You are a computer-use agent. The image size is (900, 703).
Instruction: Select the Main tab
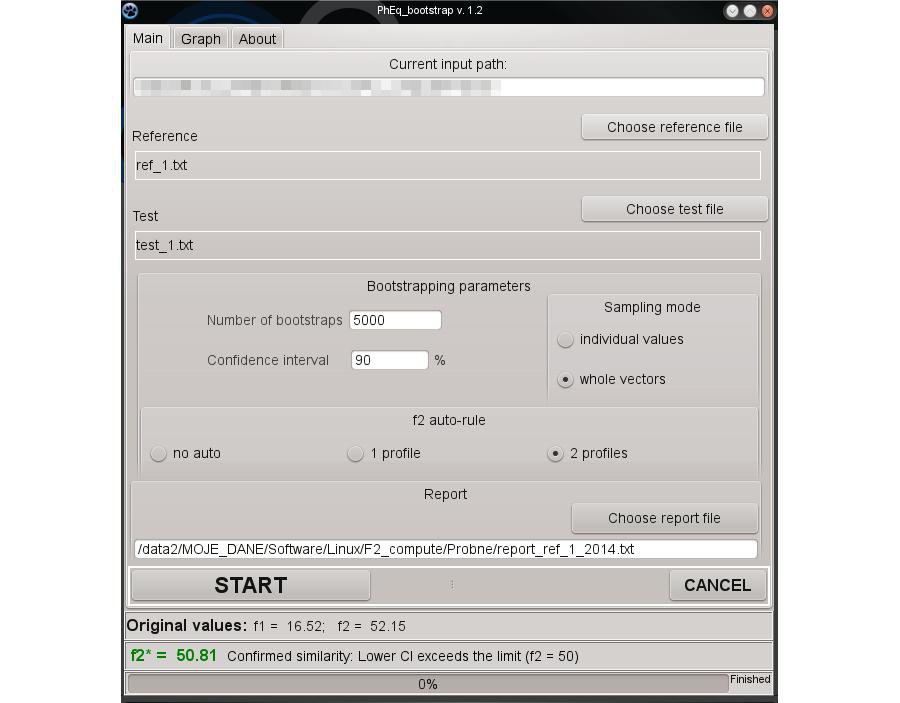coord(147,38)
